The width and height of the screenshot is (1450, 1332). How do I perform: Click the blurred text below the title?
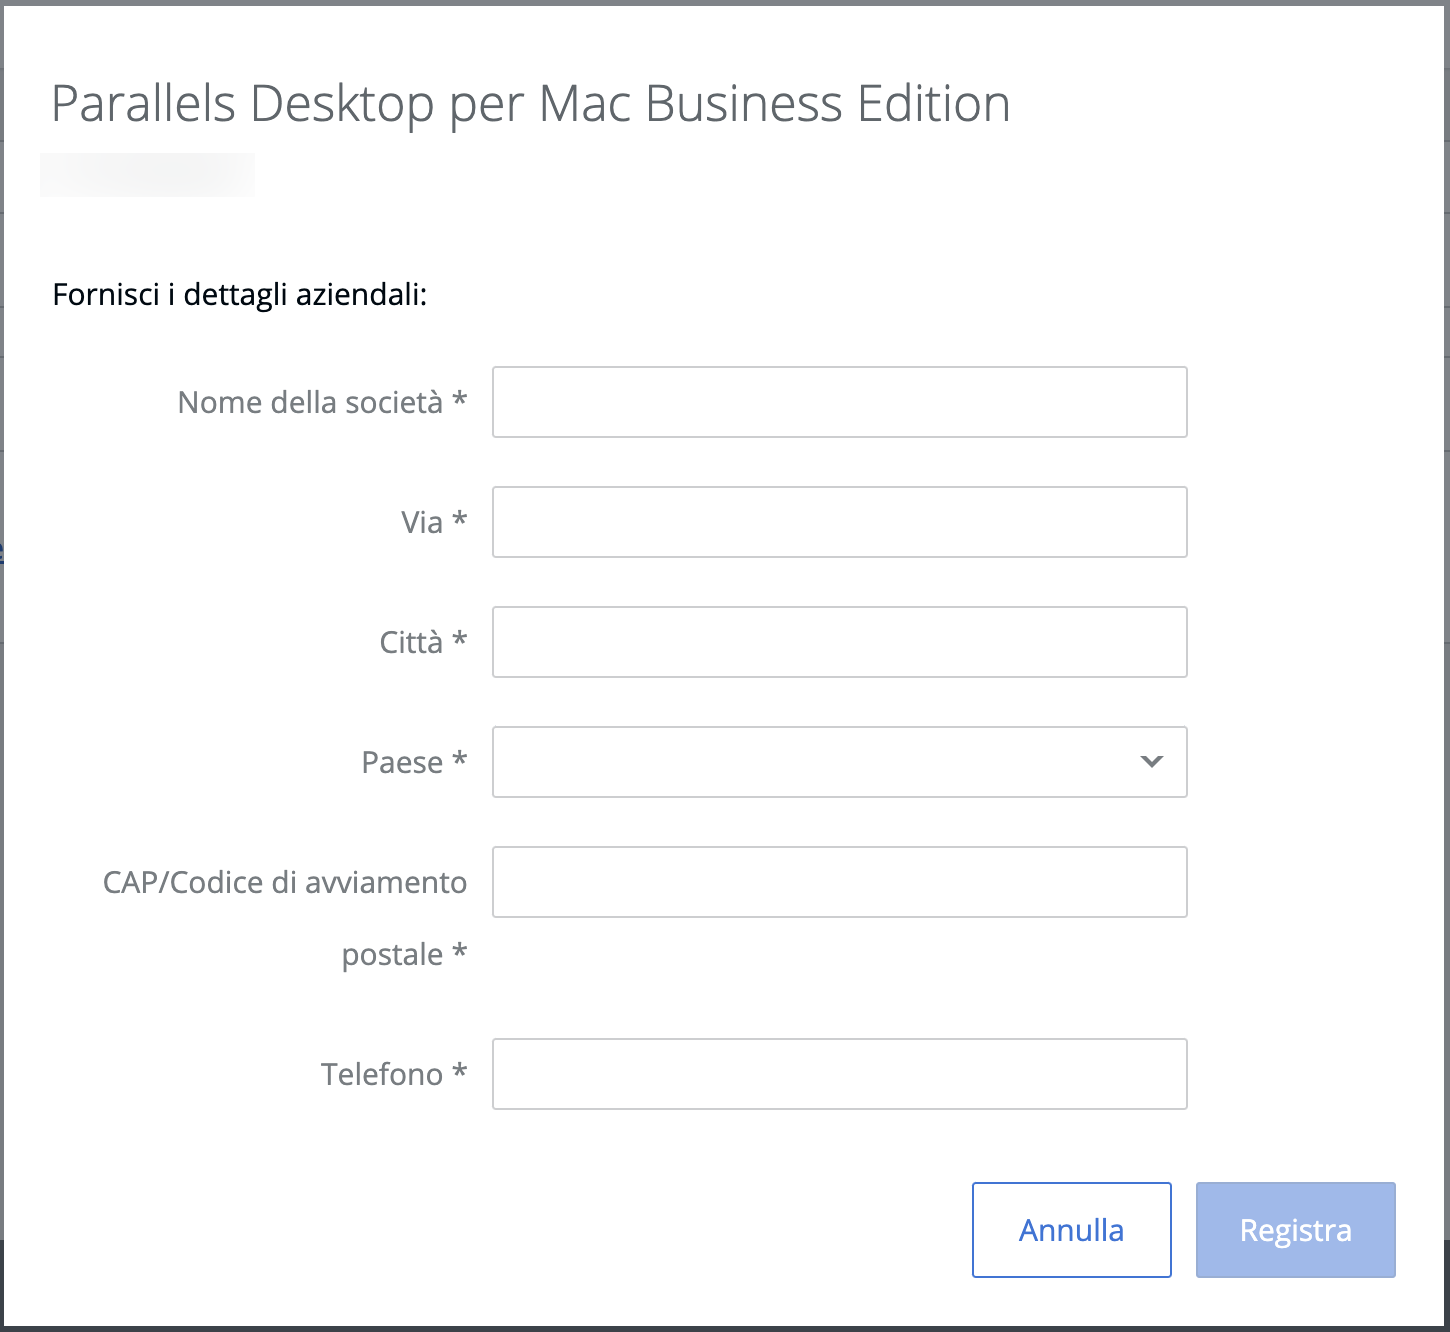[147, 175]
